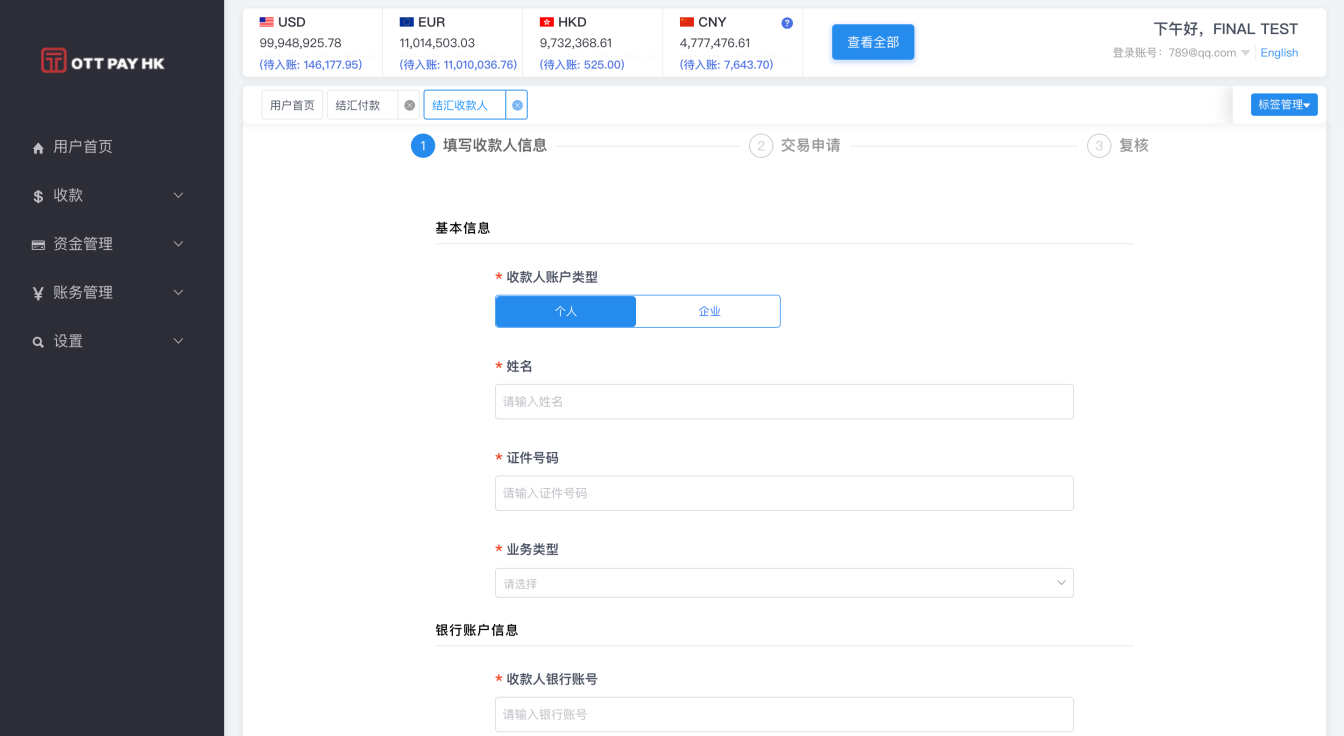Viewport: 1344px width, 736px height.
Task: Switch to 结汇付款 tab
Action: coord(358,105)
